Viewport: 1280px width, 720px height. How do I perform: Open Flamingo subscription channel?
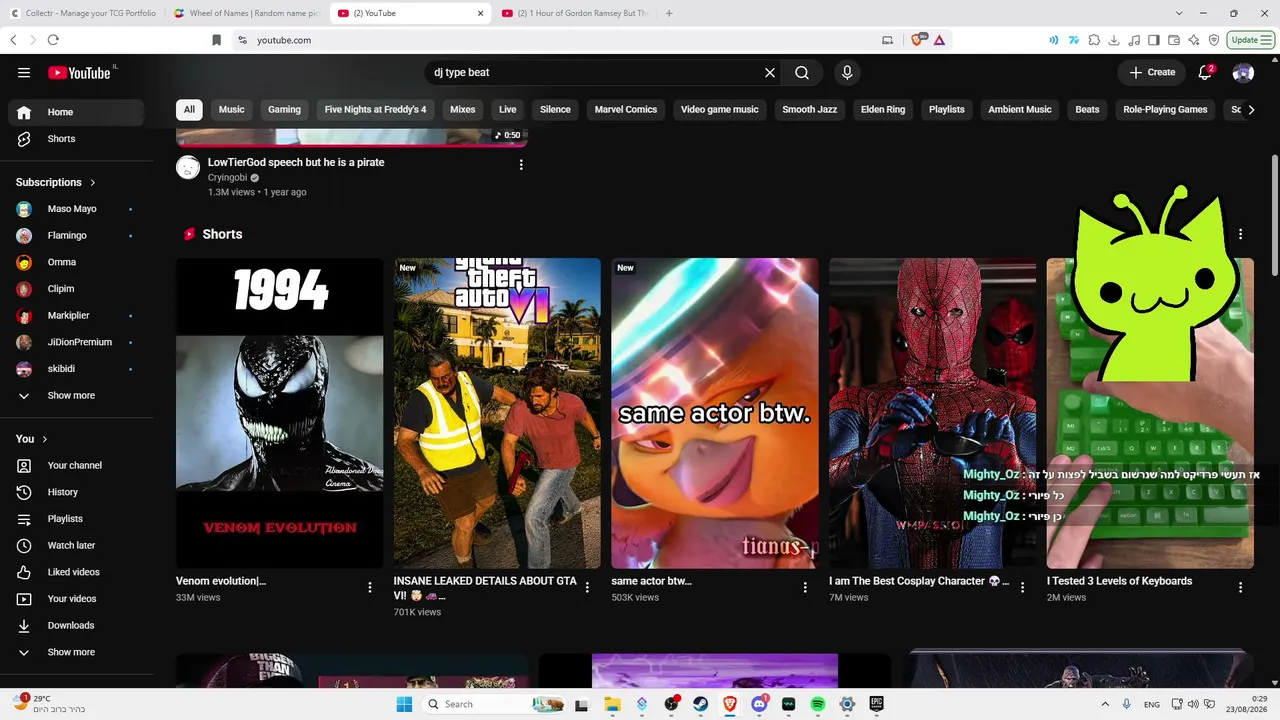pyautogui.click(x=76, y=236)
